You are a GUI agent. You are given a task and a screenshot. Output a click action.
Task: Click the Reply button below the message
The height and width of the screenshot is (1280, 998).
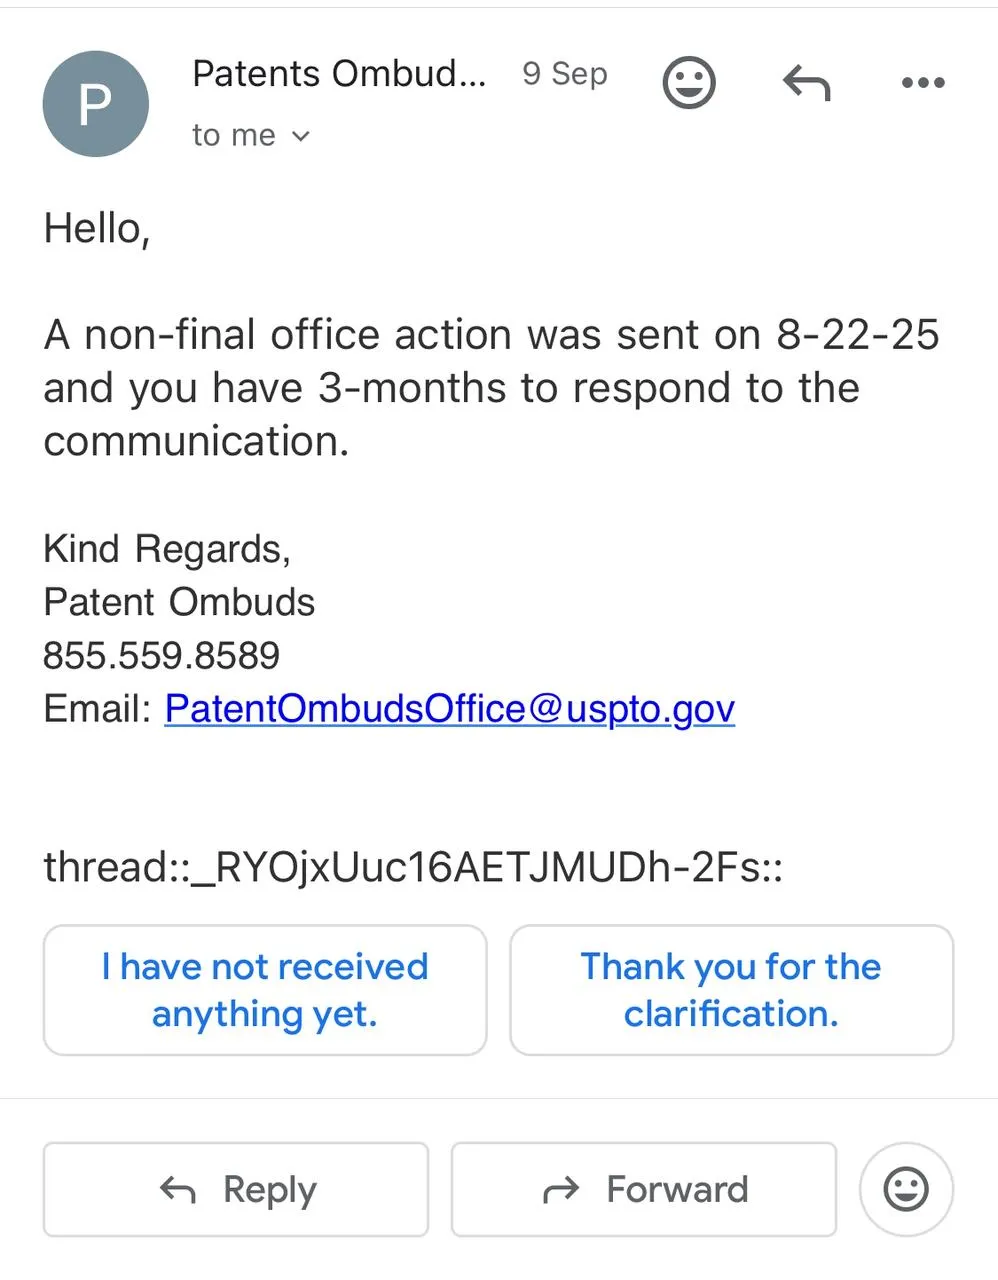236,1189
